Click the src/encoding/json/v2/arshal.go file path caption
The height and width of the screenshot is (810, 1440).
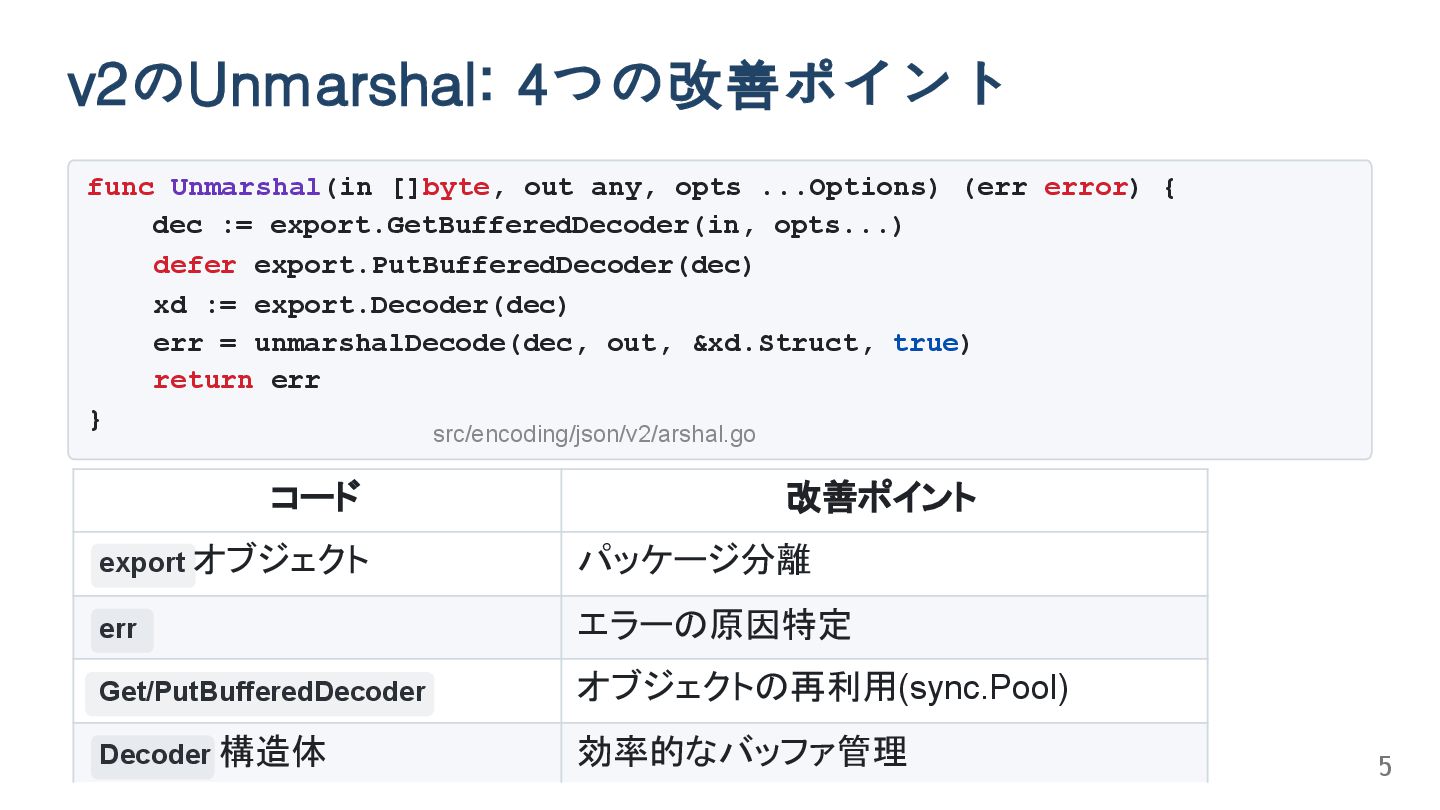pyautogui.click(x=594, y=435)
